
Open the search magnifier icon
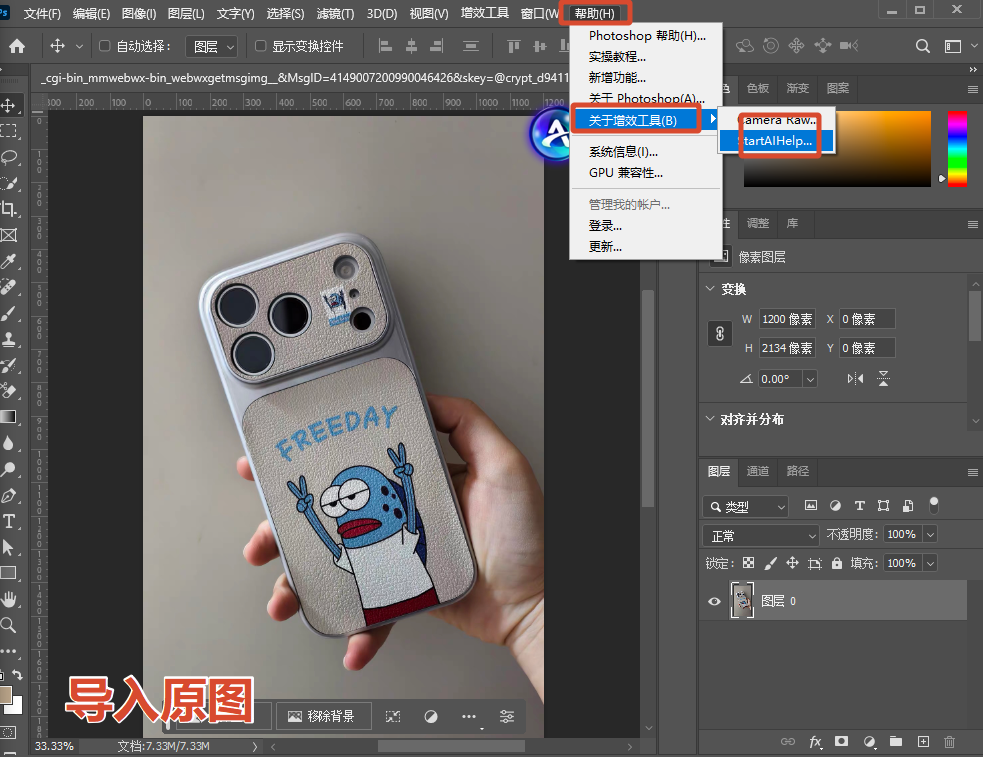(922, 46)
